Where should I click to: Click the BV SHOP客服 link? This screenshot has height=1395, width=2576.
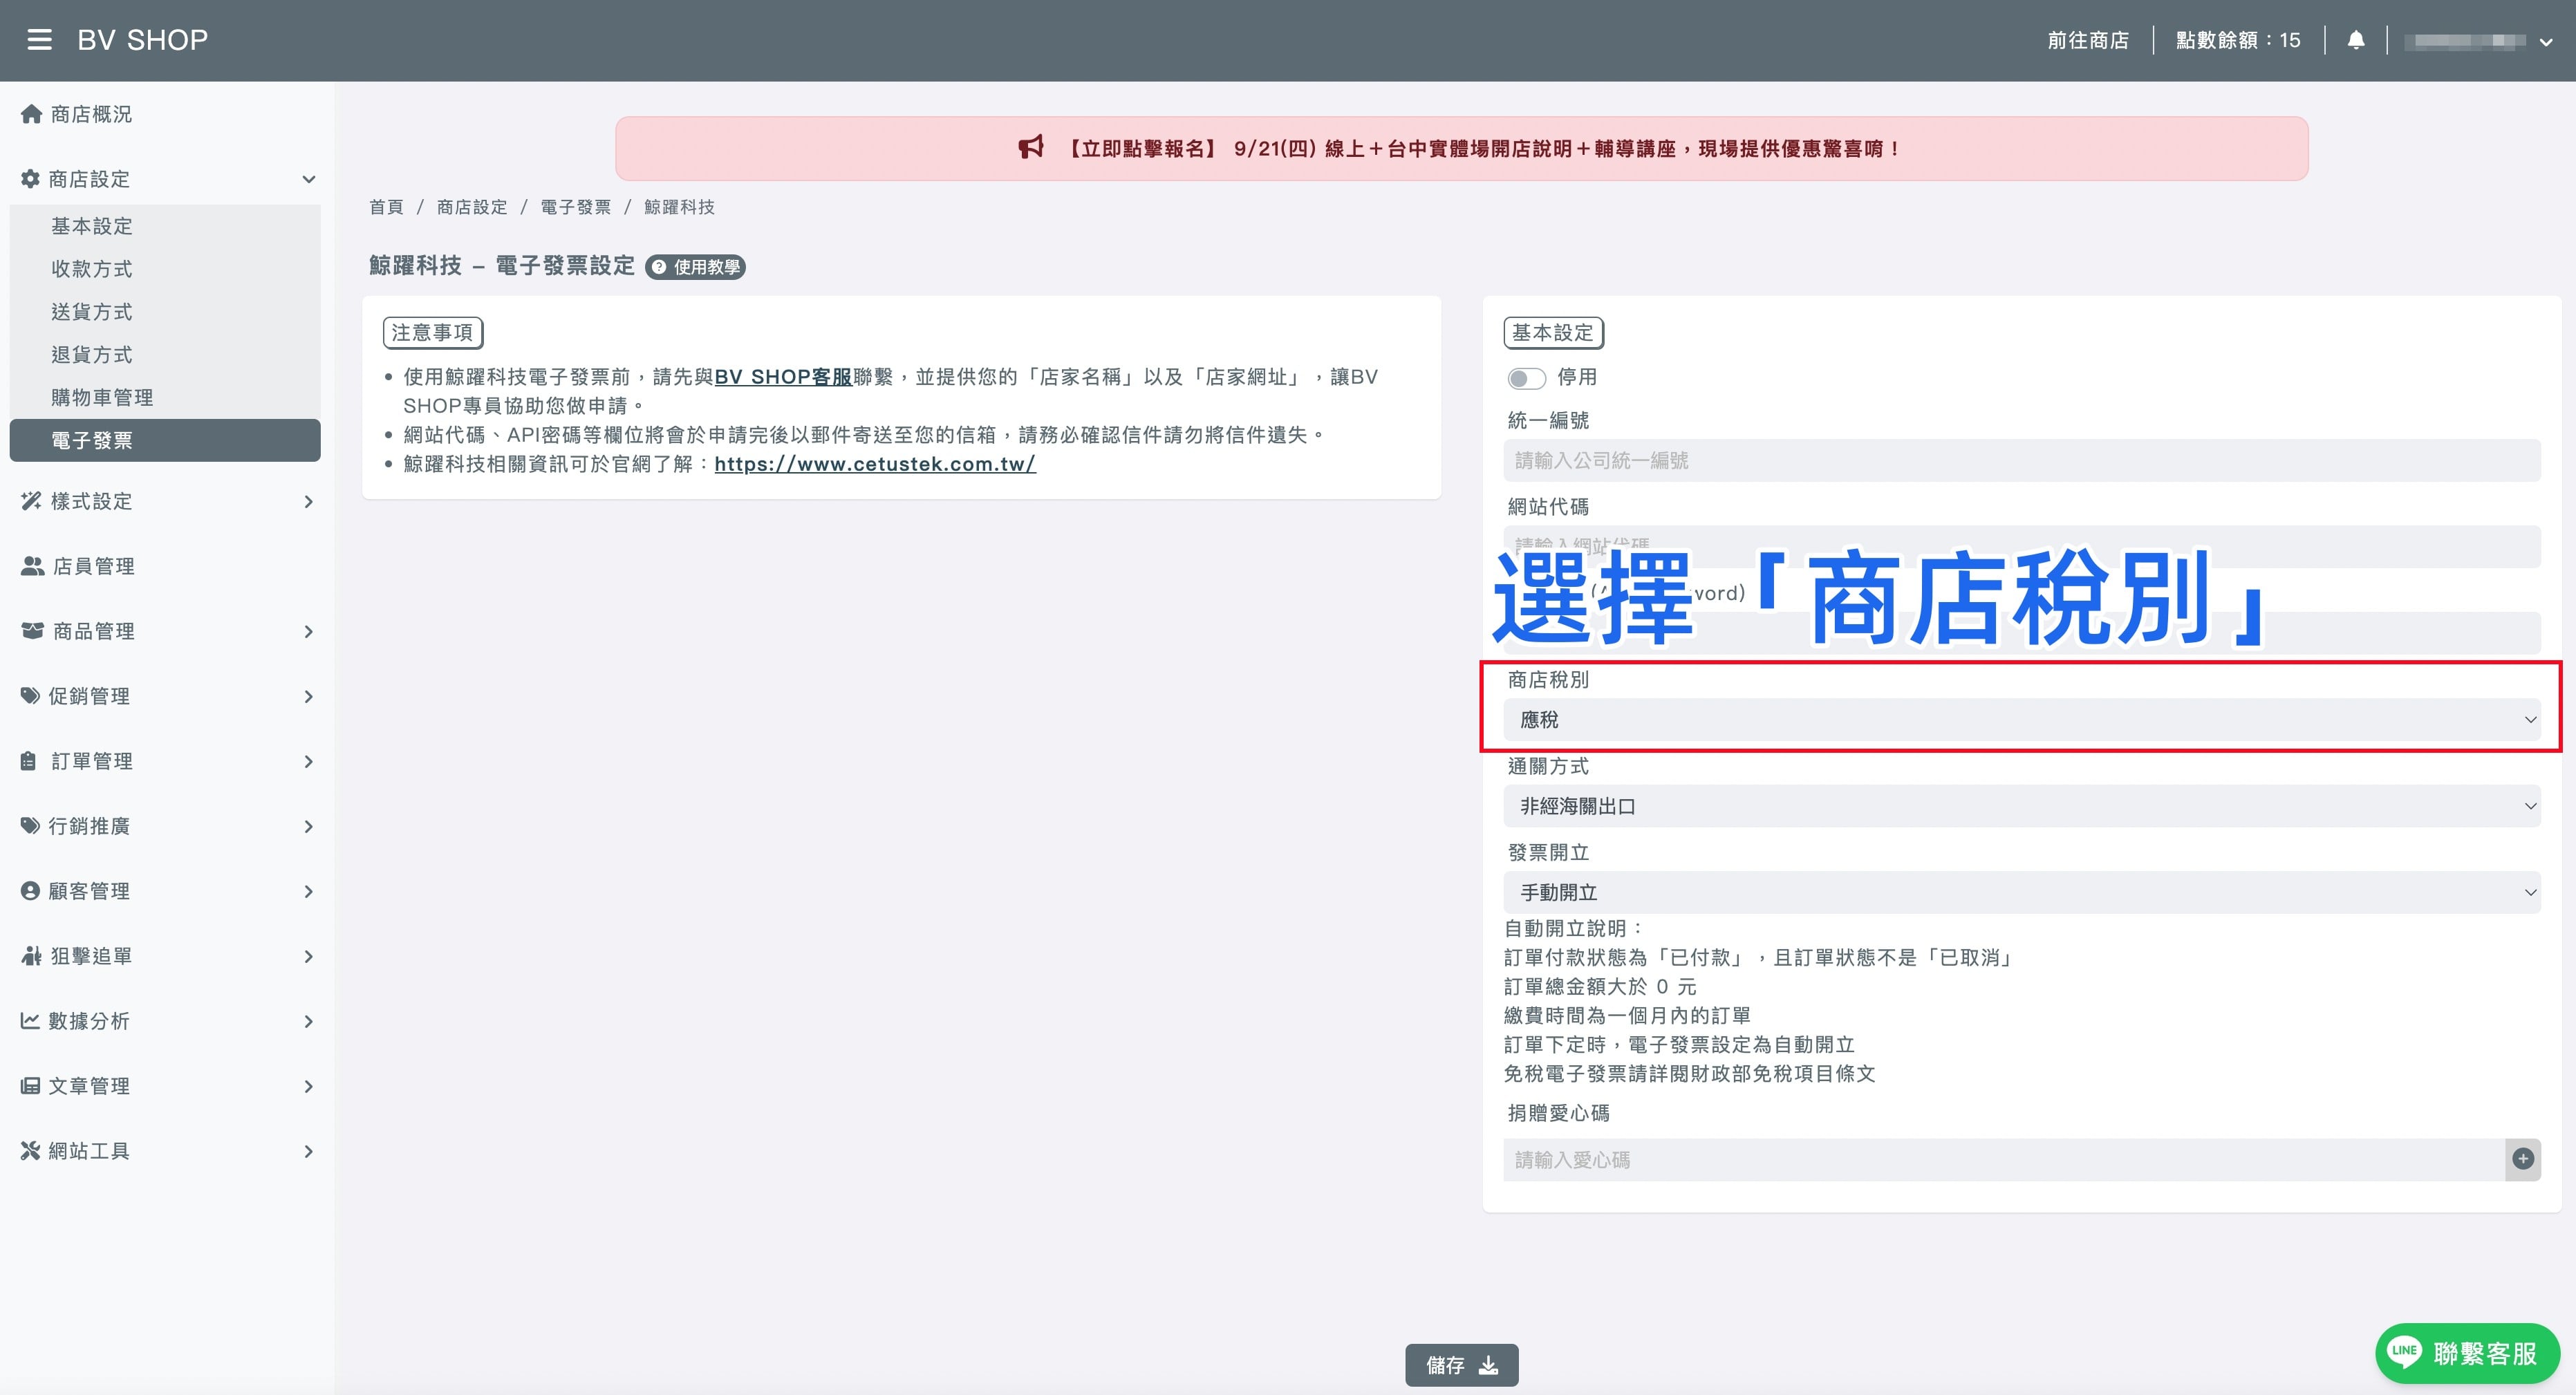783,377
